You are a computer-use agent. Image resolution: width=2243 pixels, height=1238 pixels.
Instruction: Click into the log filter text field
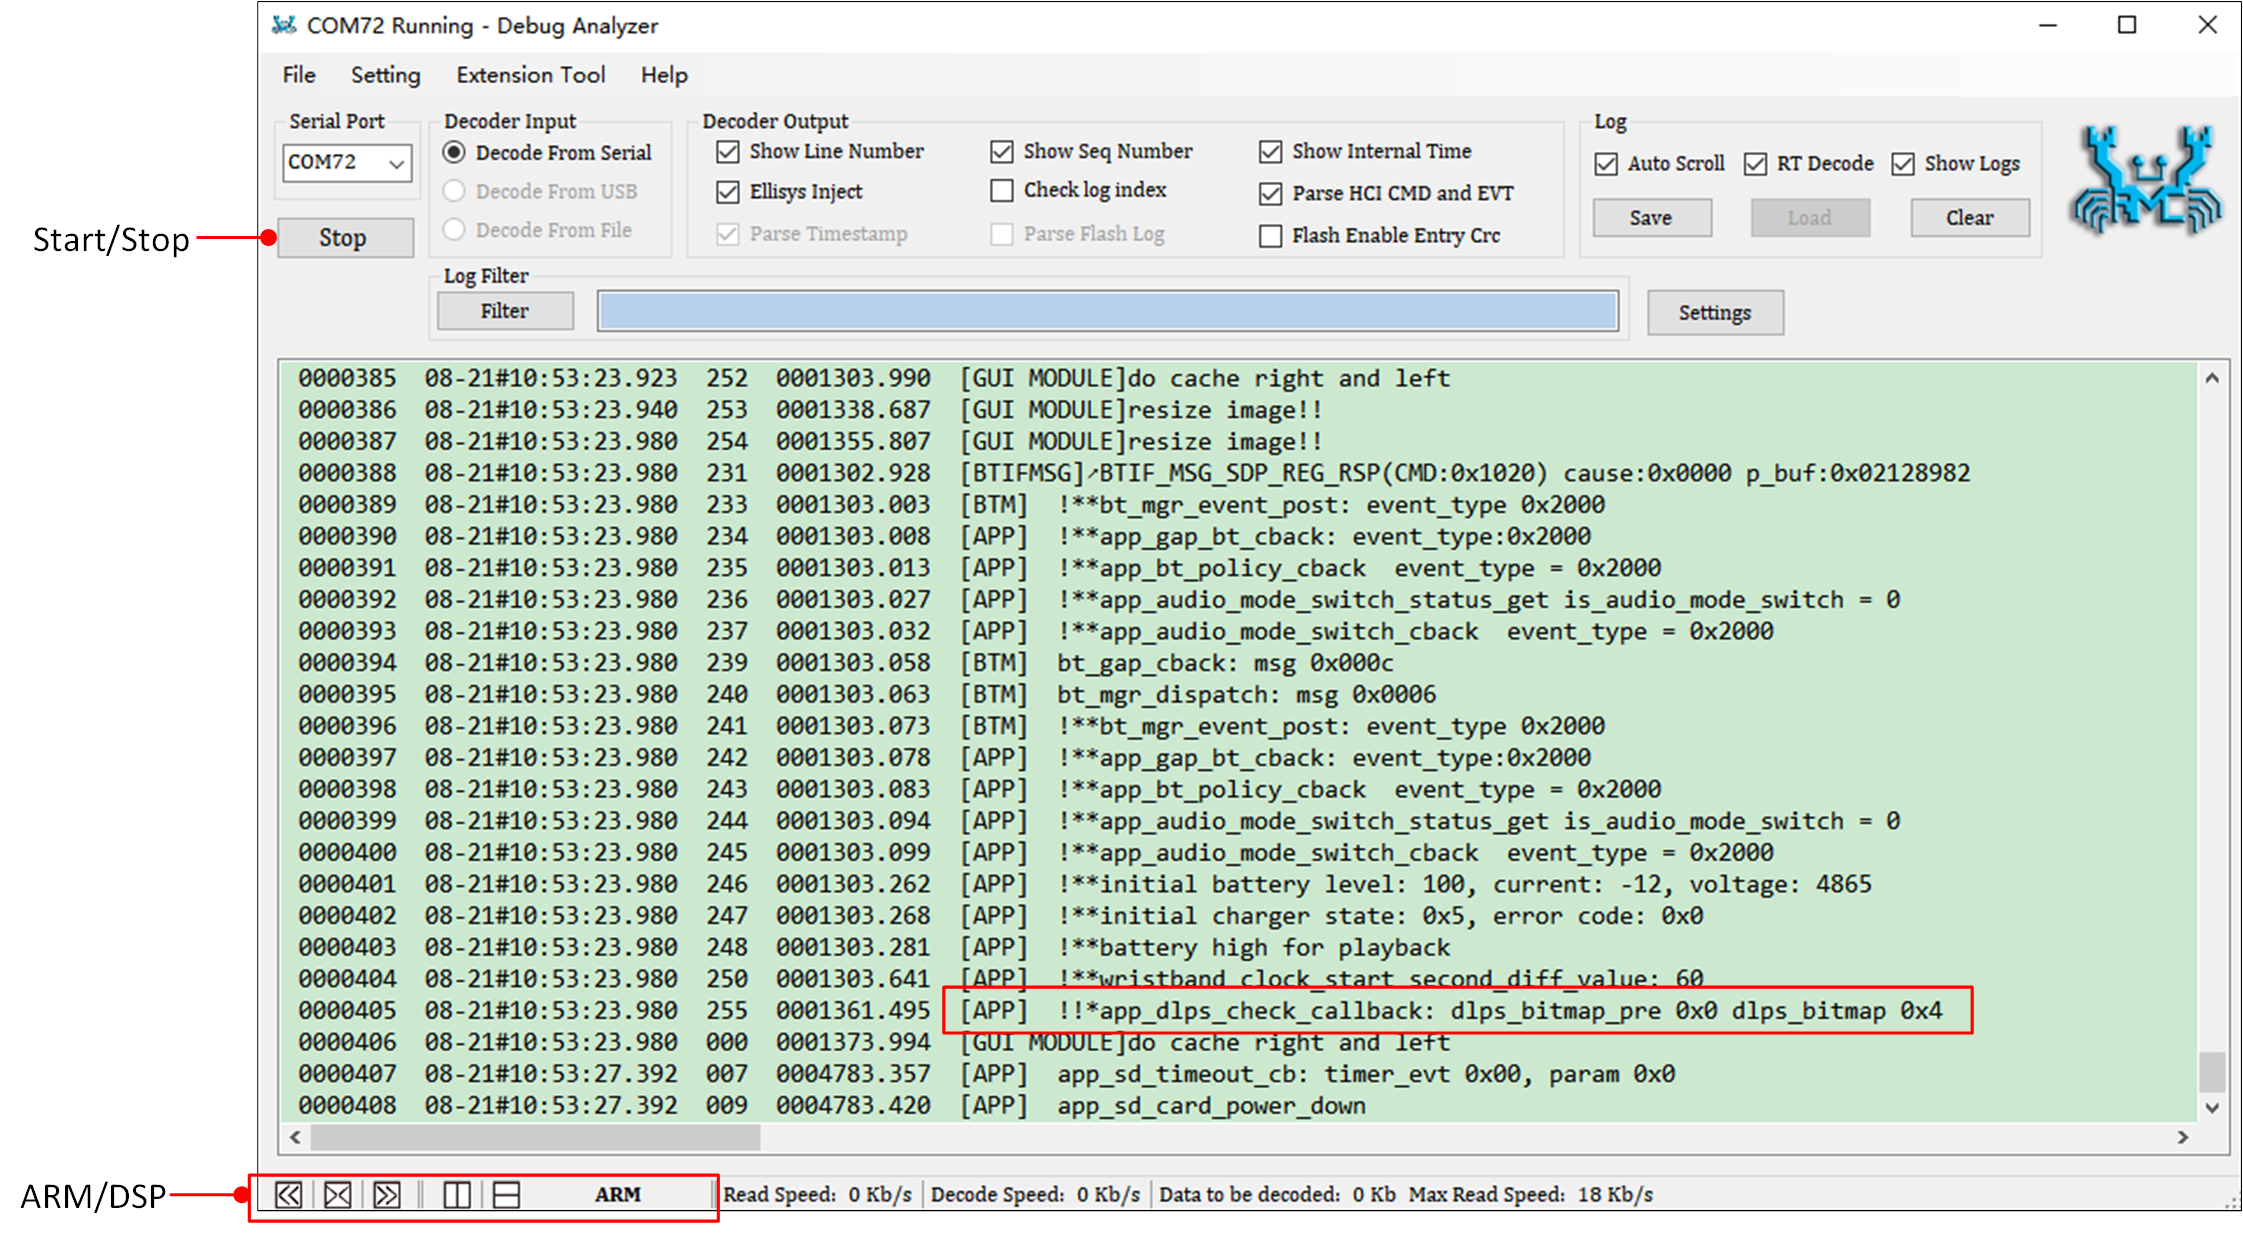coord(1107,311)
